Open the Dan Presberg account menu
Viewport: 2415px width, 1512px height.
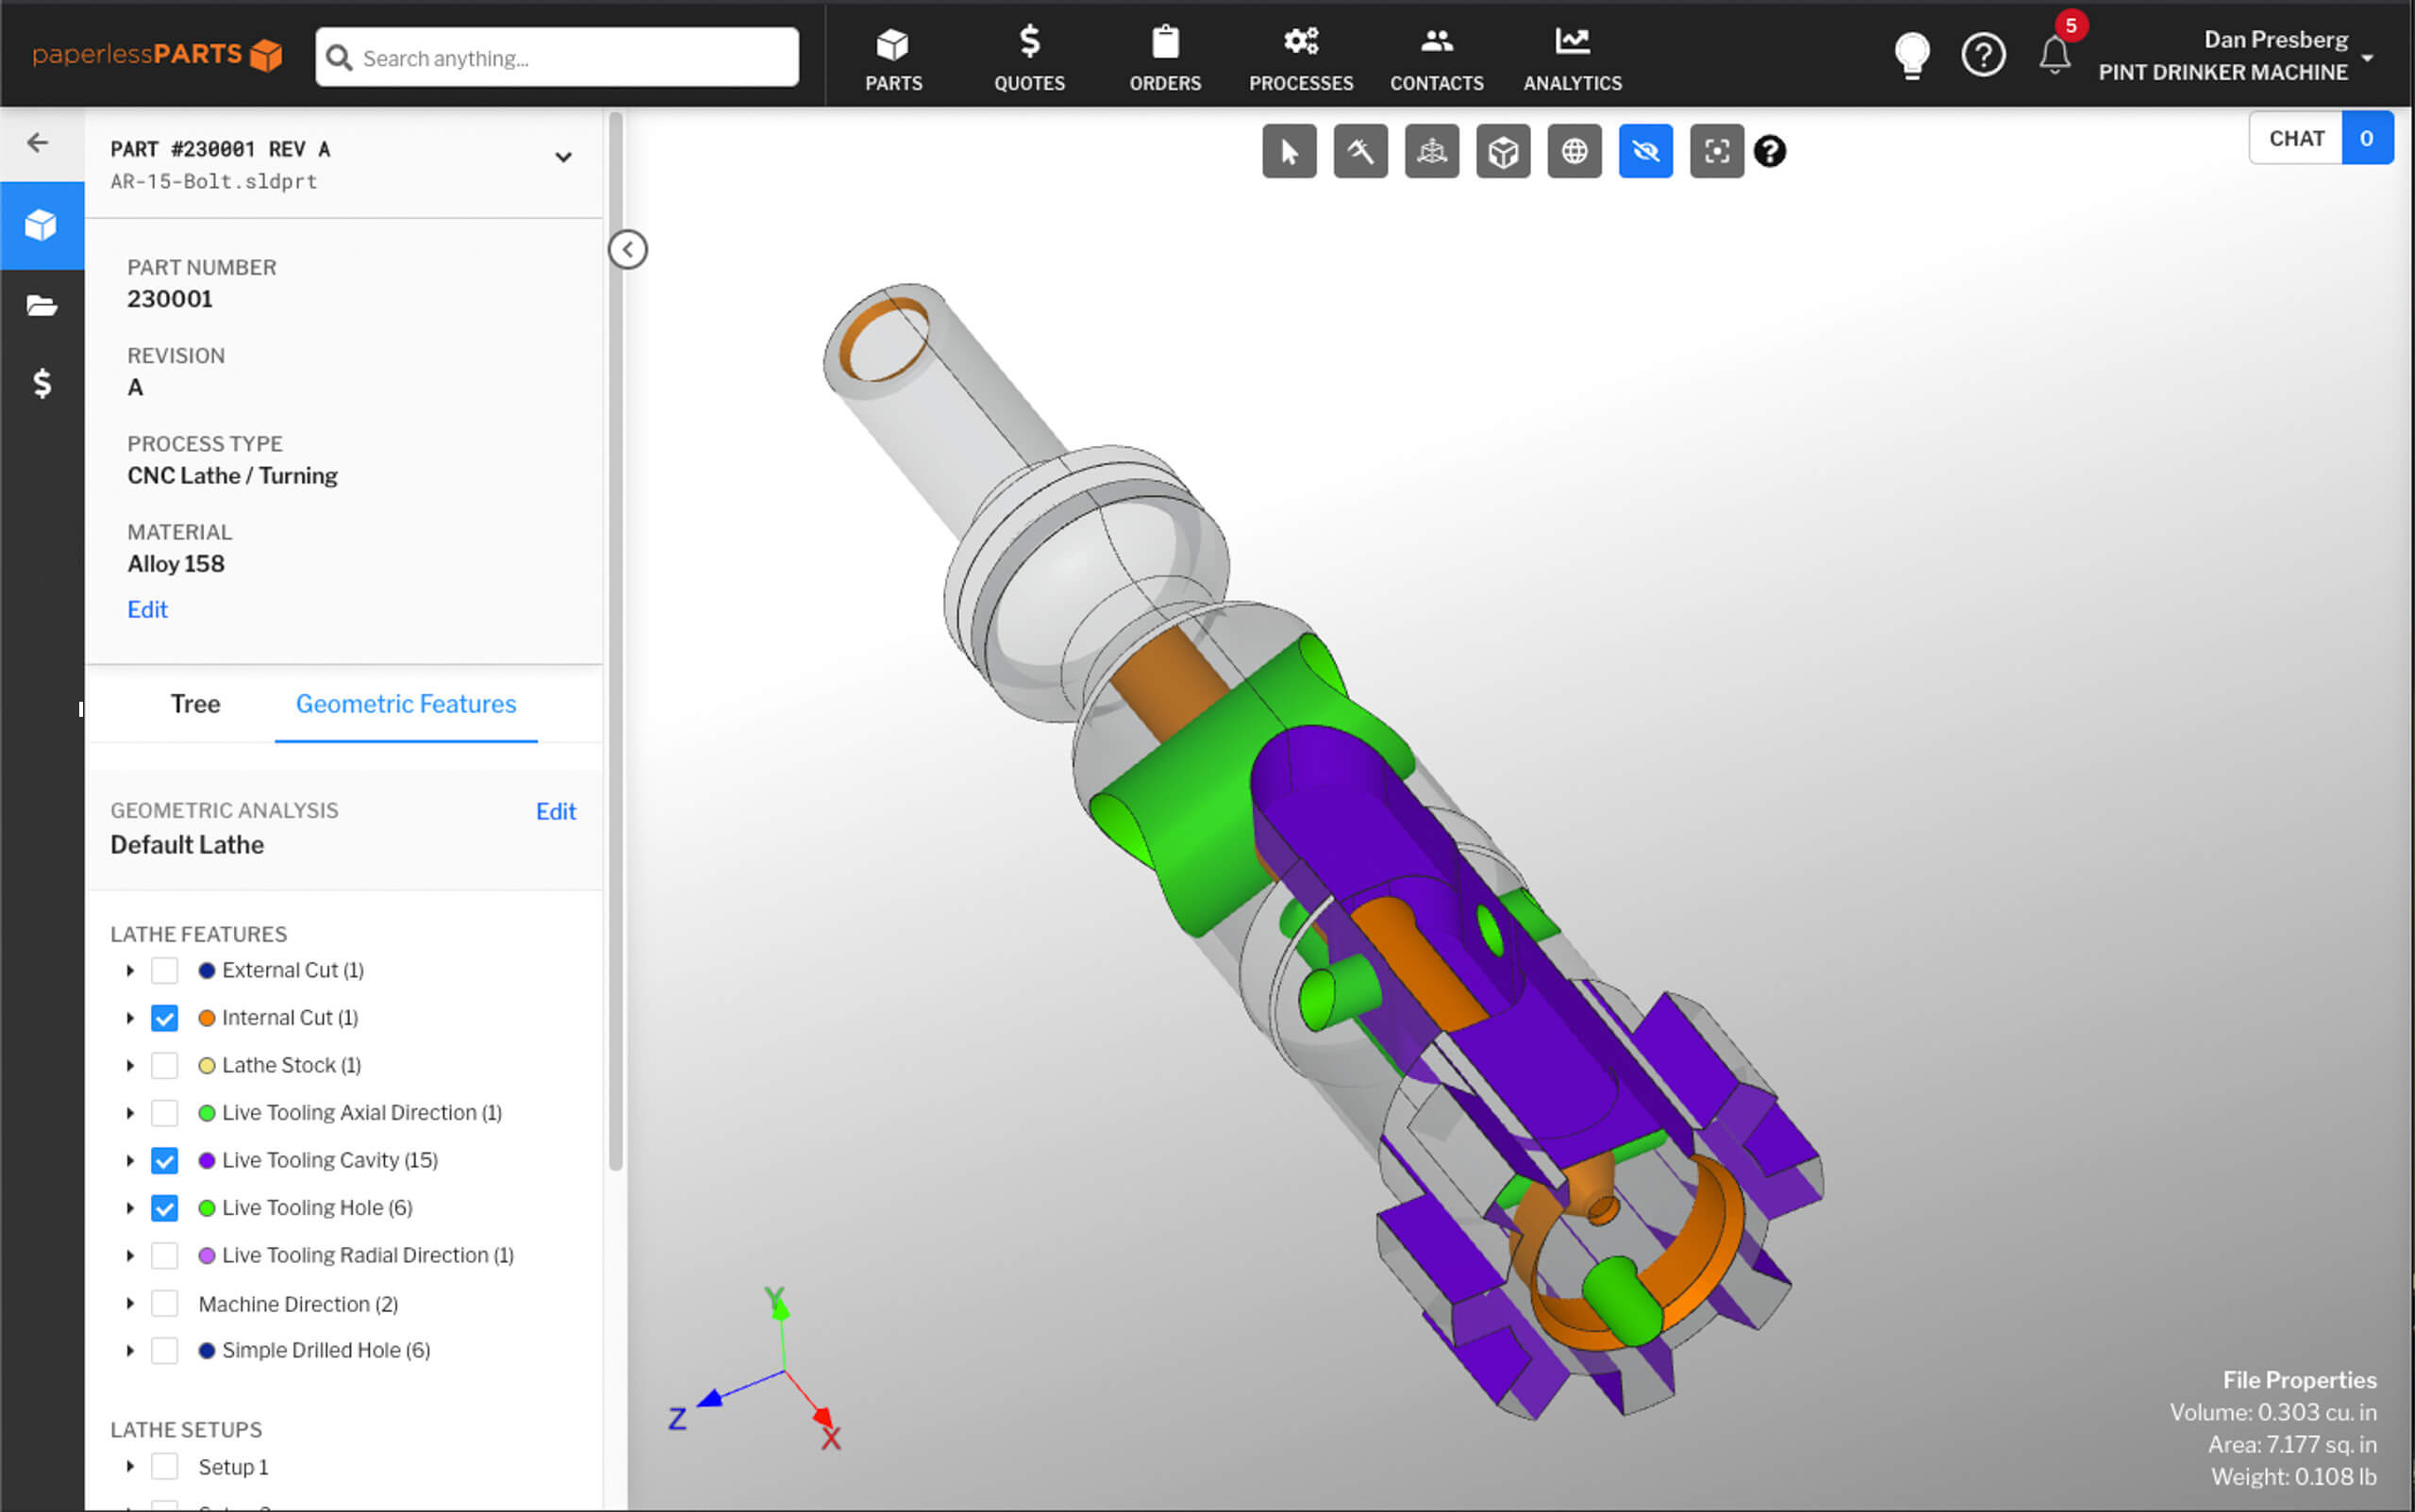[x=2236, y=56]
